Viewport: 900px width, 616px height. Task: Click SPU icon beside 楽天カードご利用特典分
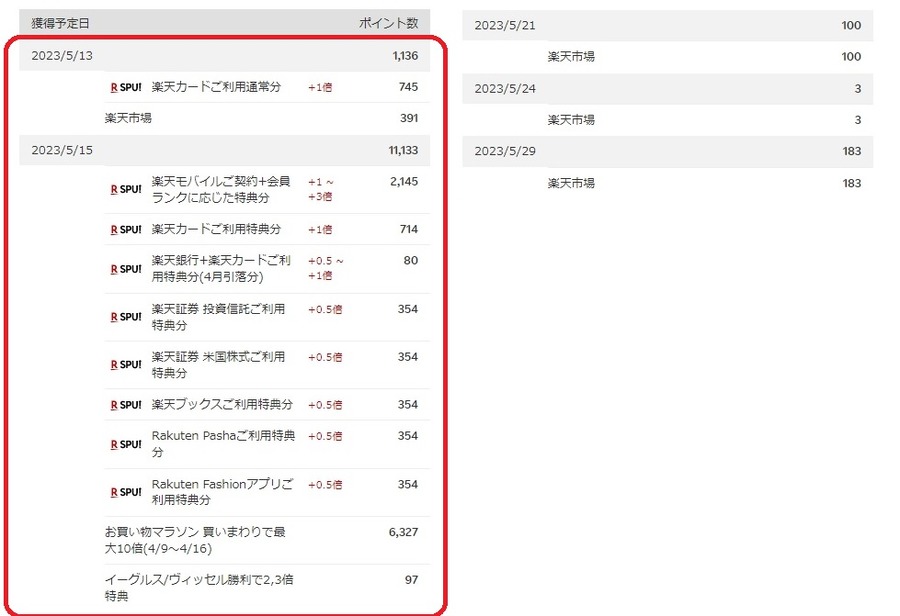pos(126,230)
